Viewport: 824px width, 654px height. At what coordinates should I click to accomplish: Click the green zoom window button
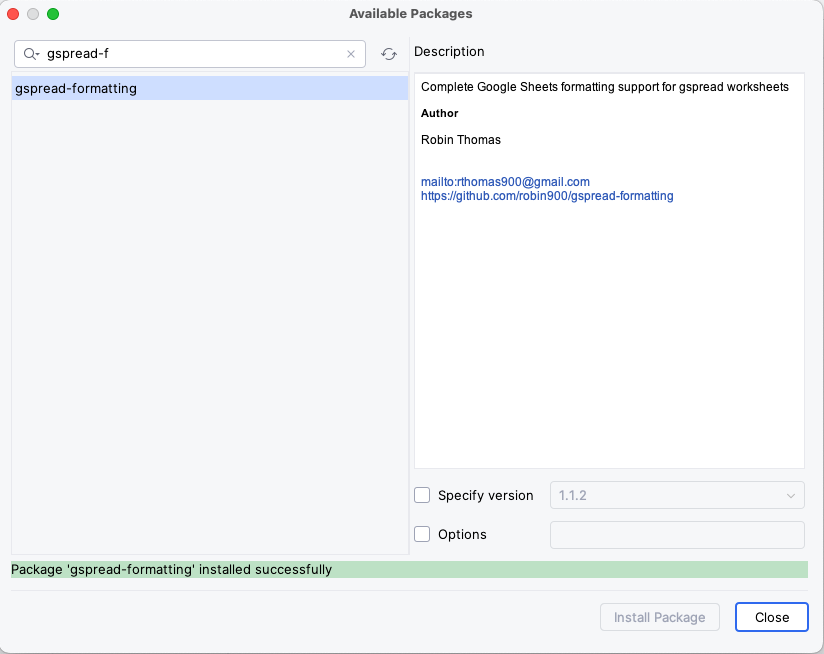pyautogui.click(x=53, y=14)
